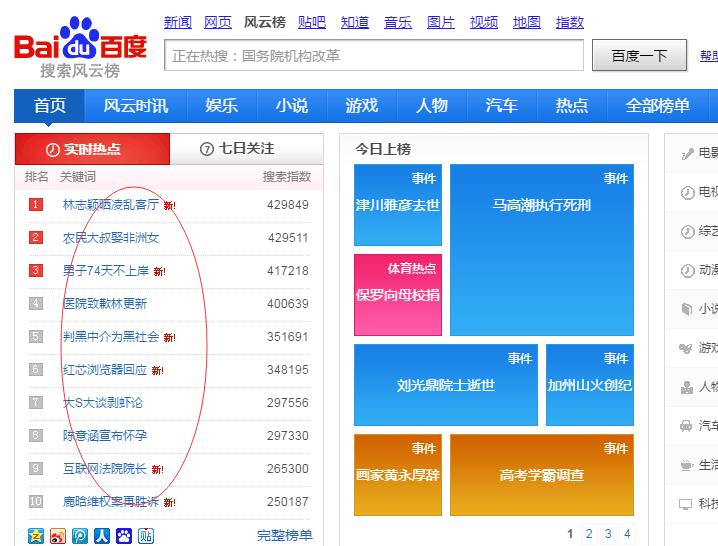Open keyword 大S大谈剥虾论
718x546 pixels.
pyautogui.click(x=103, y=403)
